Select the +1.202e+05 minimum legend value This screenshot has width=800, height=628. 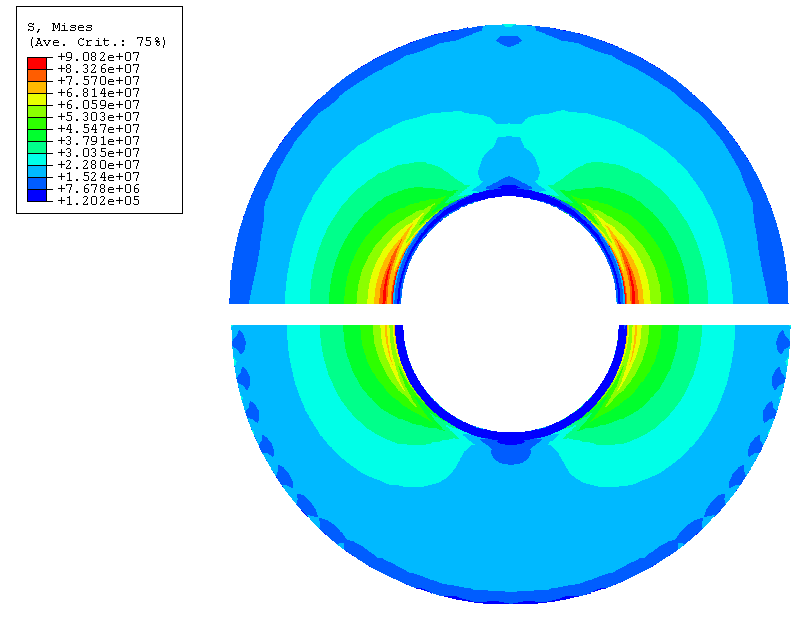(98, 200)
